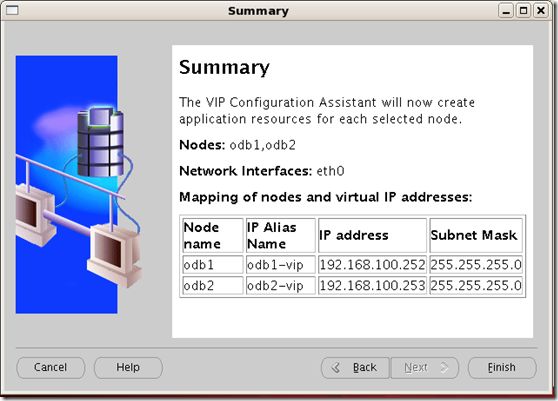Maximize the Summary window

click(x=523, y=11)
